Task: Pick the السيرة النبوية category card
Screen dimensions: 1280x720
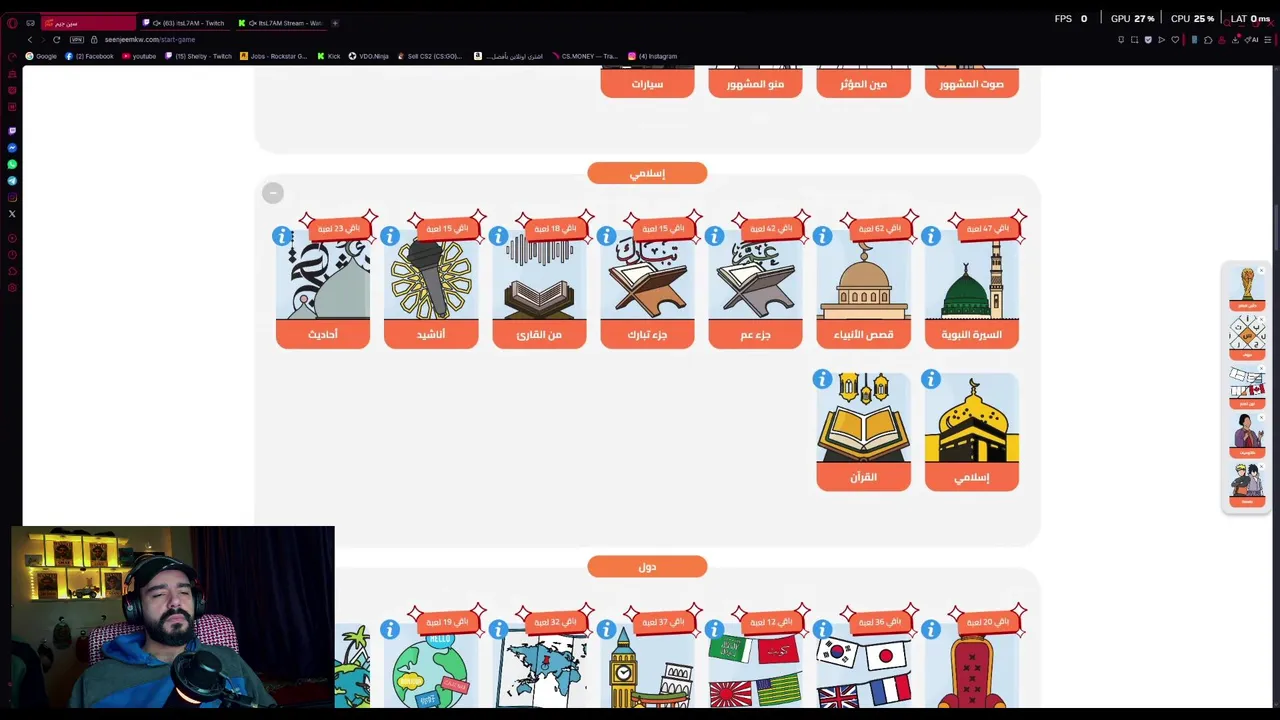Action: [972, 289]
